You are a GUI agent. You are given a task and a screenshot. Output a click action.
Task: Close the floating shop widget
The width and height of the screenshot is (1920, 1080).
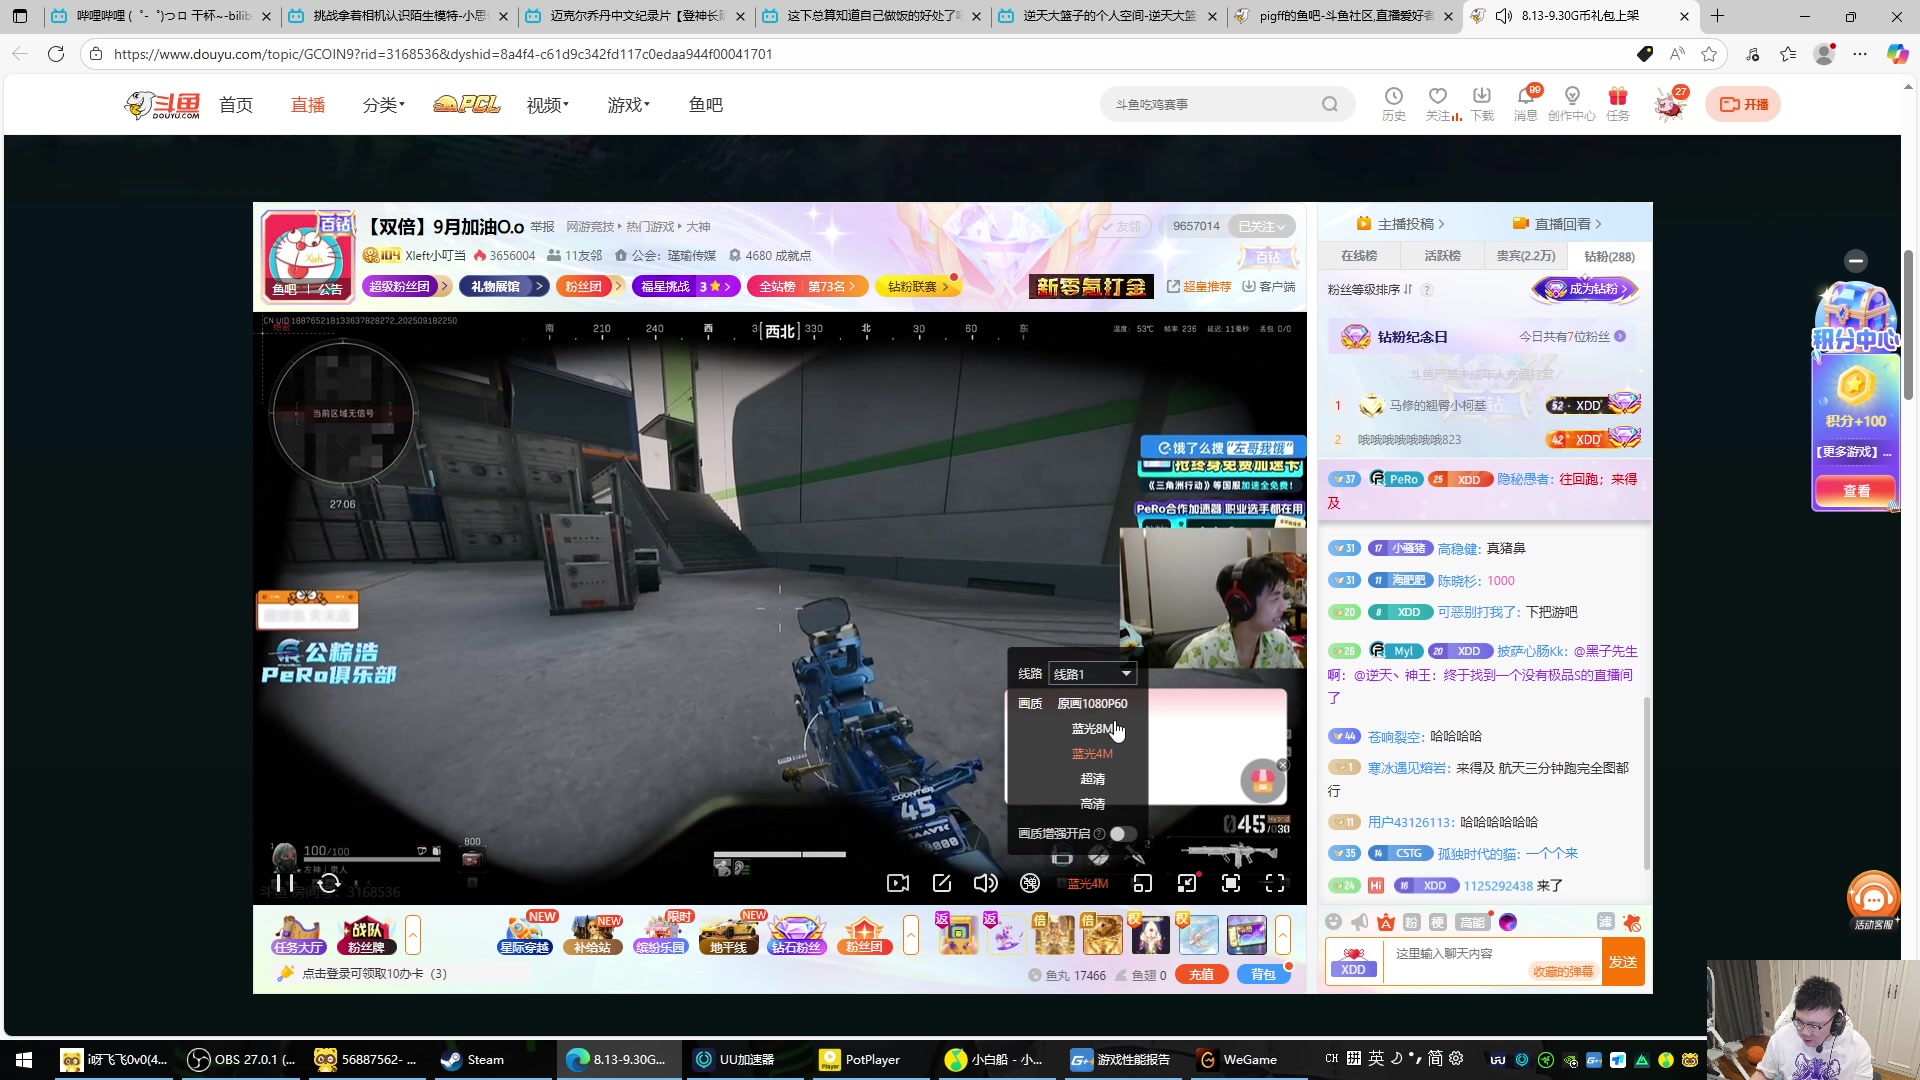click(1283, 765)
